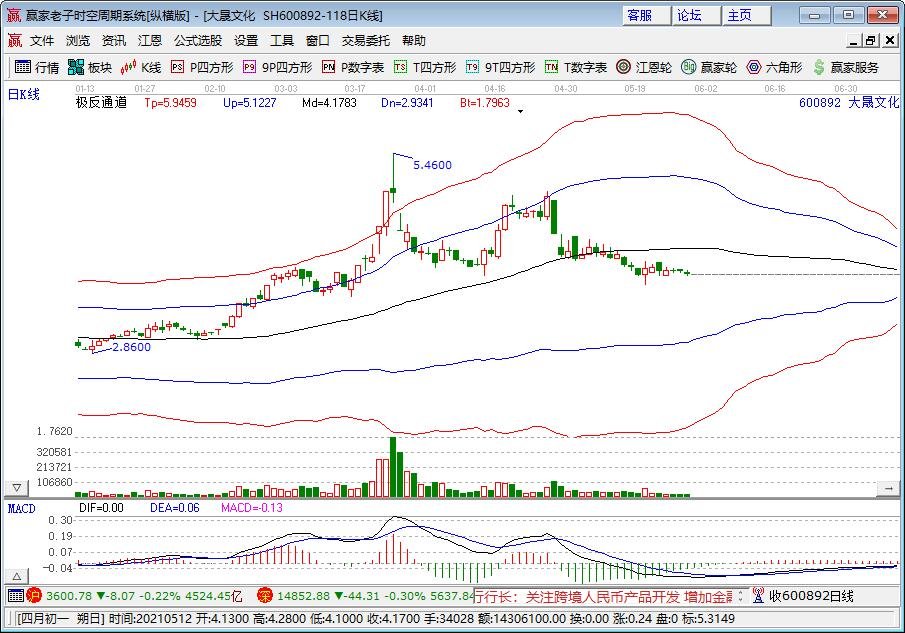Click the right arrow button beside volume panel
The image size is (905, 633).
click(x=888, y=488)
